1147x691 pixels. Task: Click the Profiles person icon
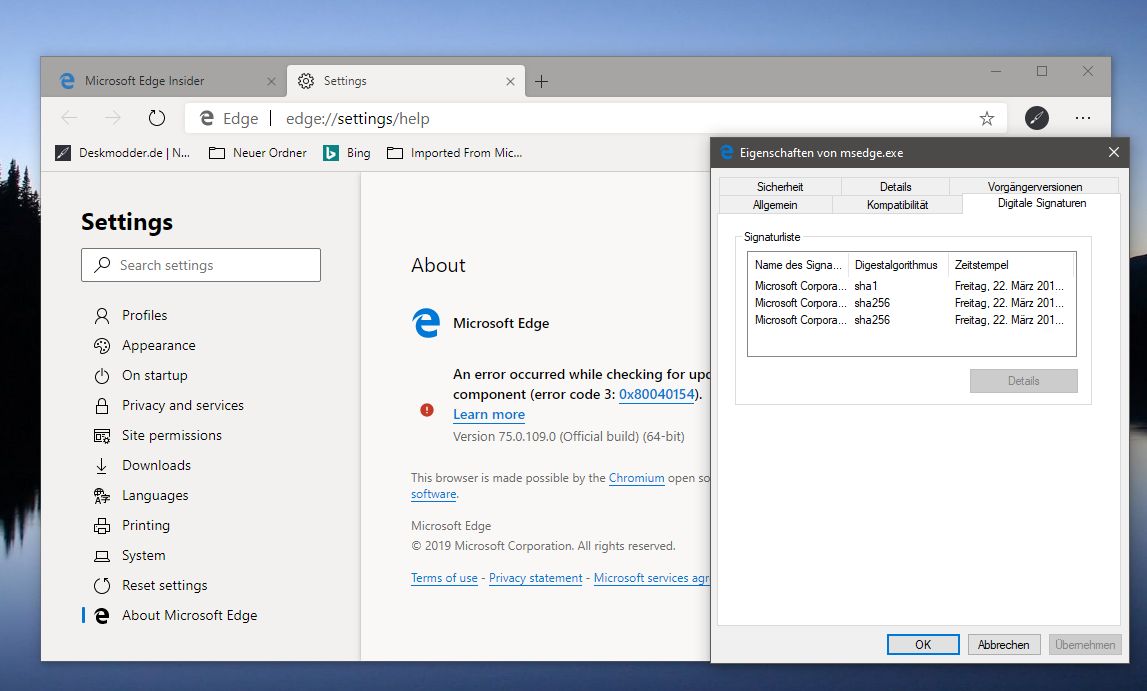tap(102, 315)
